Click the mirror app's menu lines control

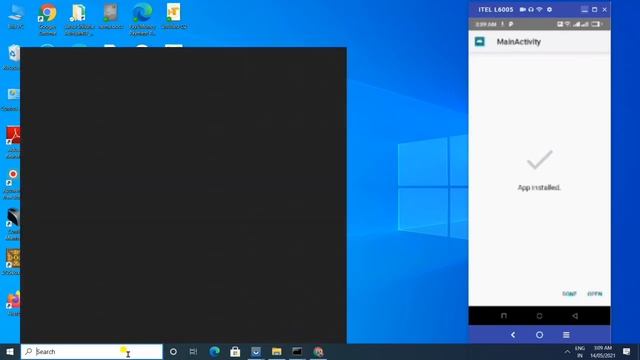566,335
